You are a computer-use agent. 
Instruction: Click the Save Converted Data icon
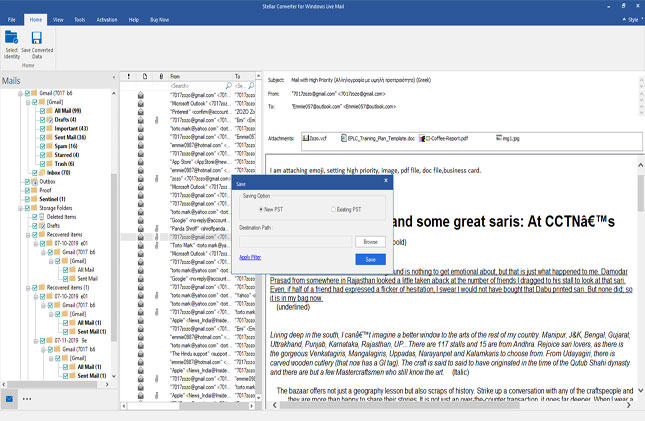click(x=37, y=37)
